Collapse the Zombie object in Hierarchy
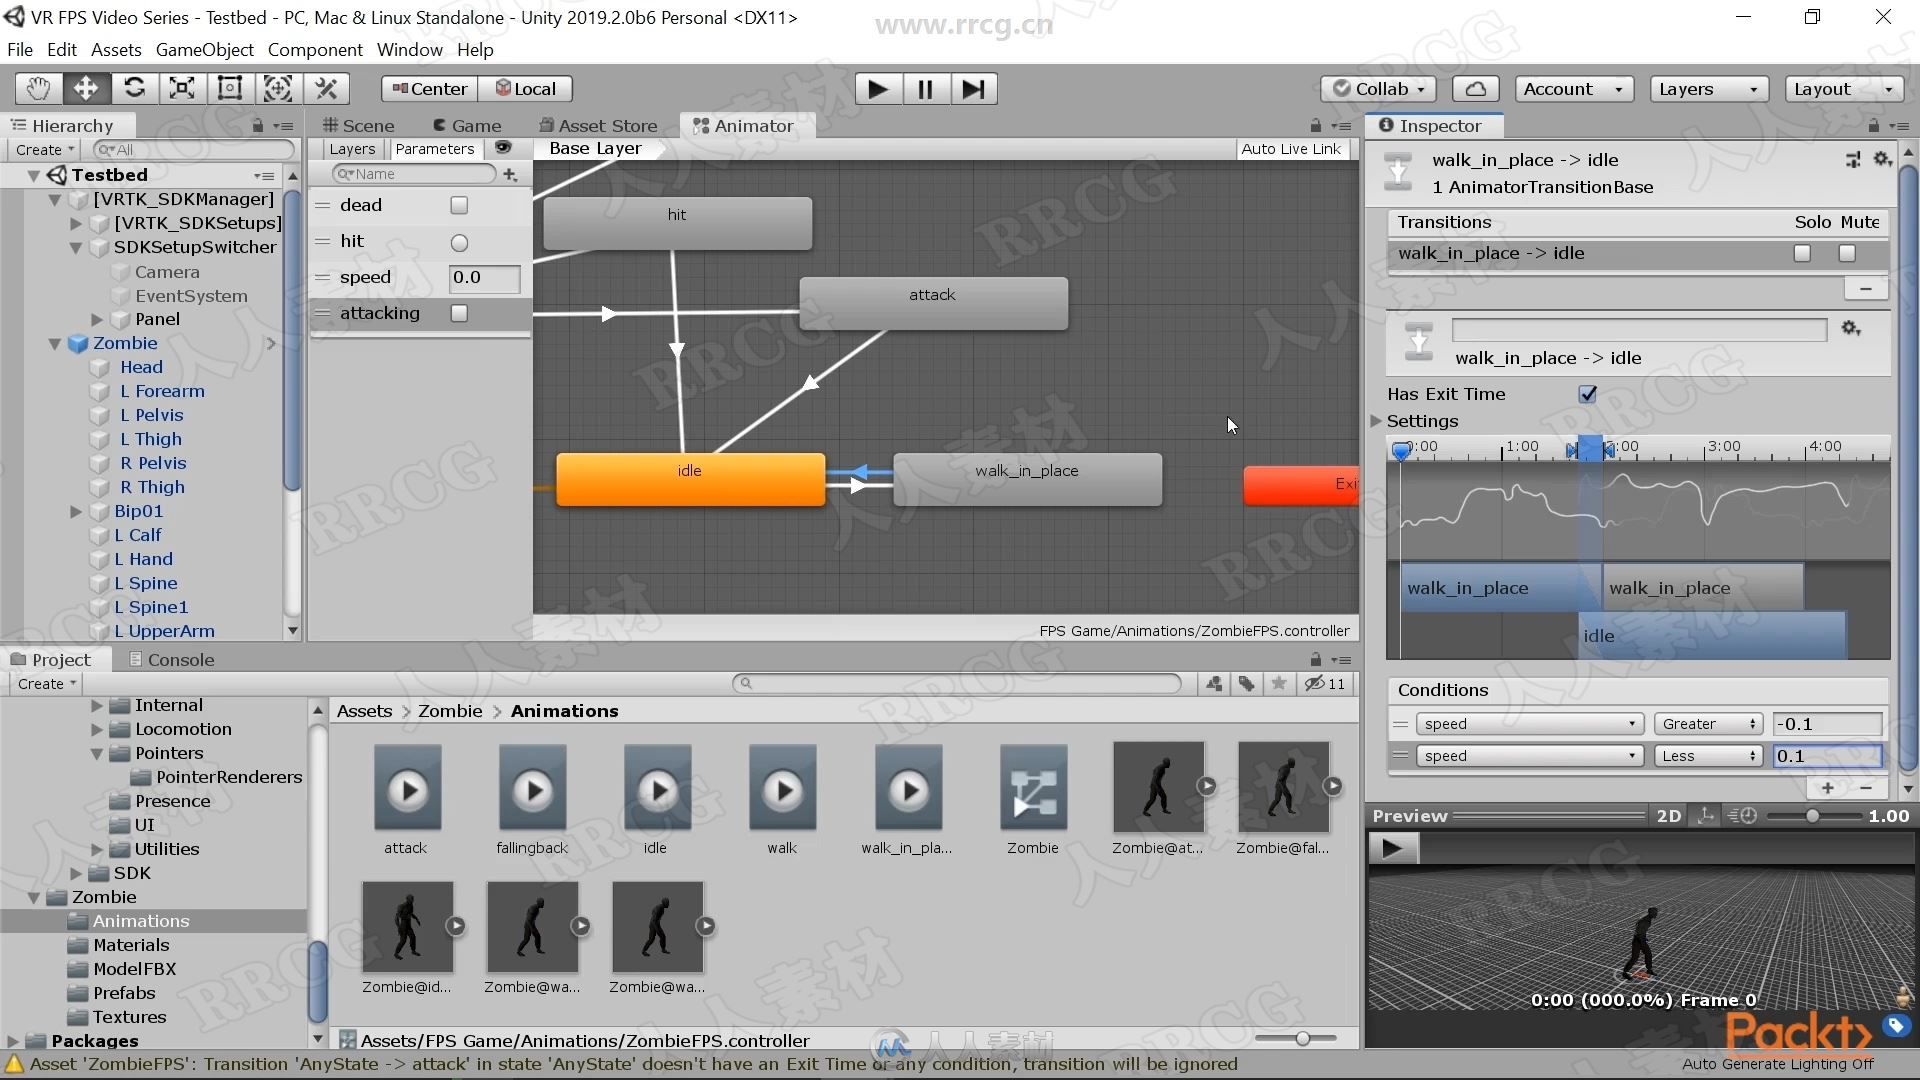1920x1080 pixels. coord(55,344)
